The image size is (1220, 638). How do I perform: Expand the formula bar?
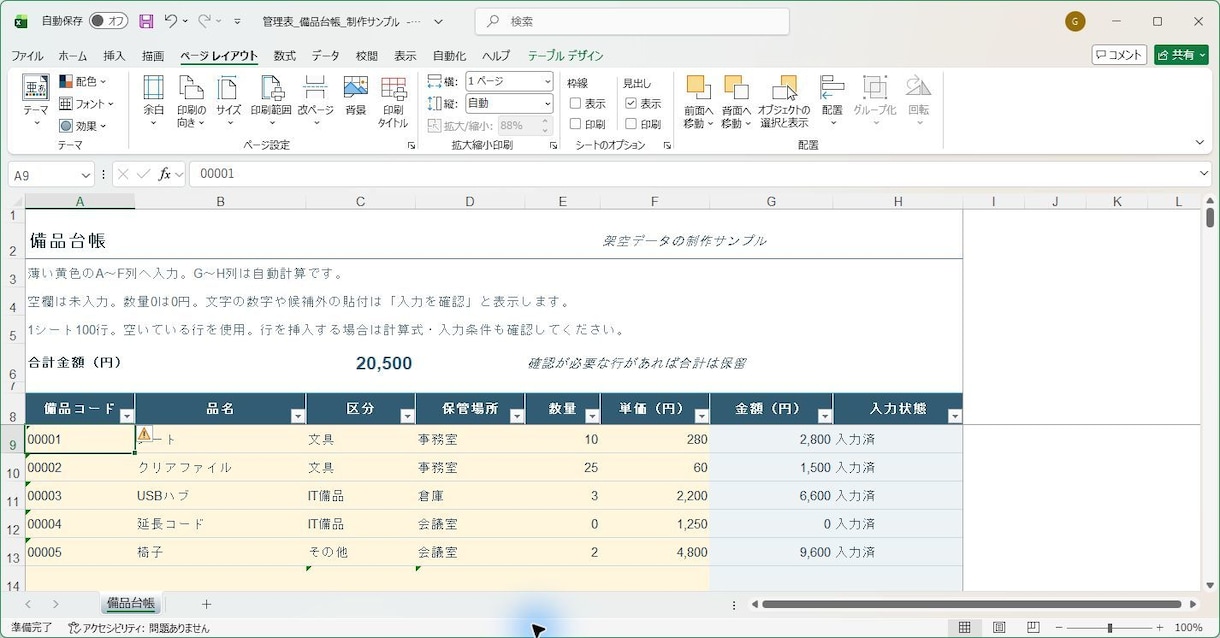pos(1204,174)
